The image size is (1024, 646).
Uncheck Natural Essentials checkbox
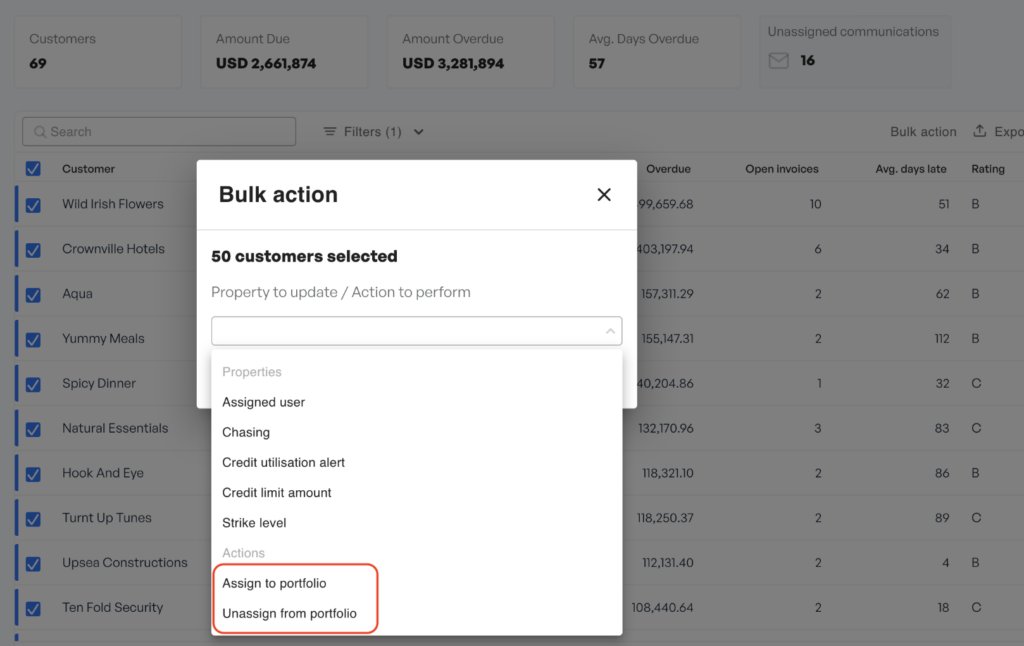tap(33, 429)
